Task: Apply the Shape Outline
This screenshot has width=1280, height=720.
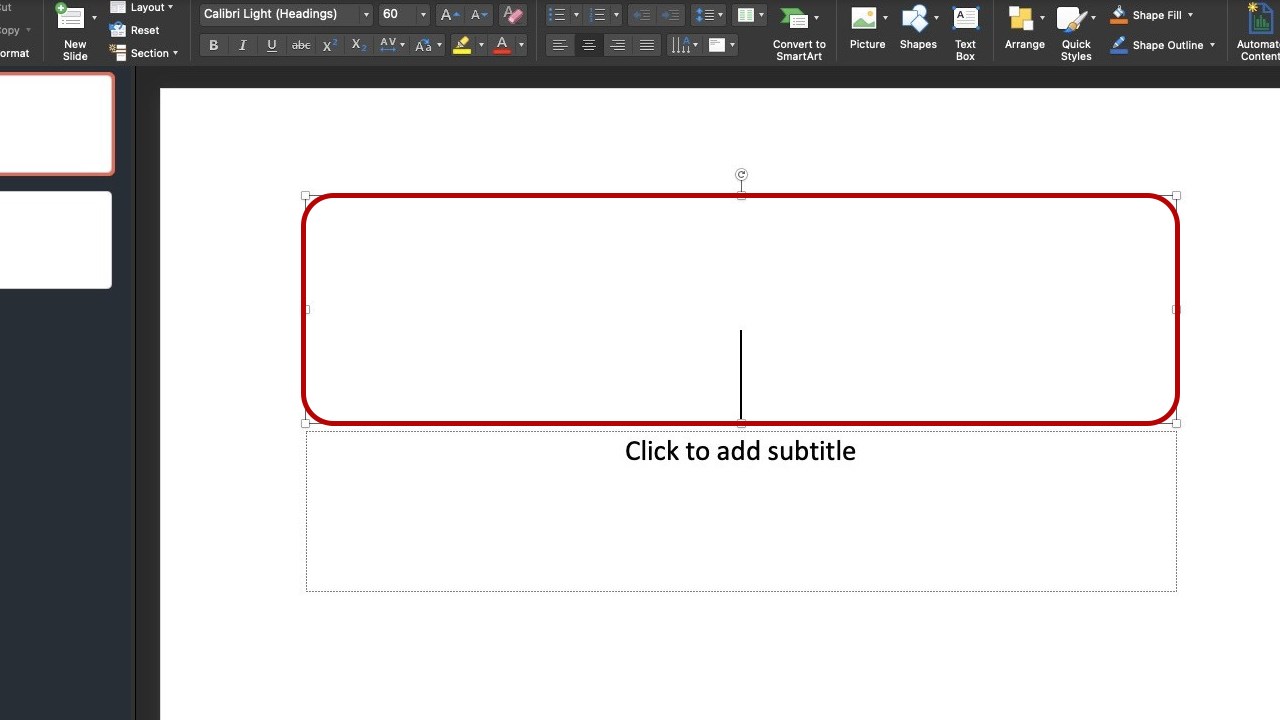Action: tap(1157, 45)
